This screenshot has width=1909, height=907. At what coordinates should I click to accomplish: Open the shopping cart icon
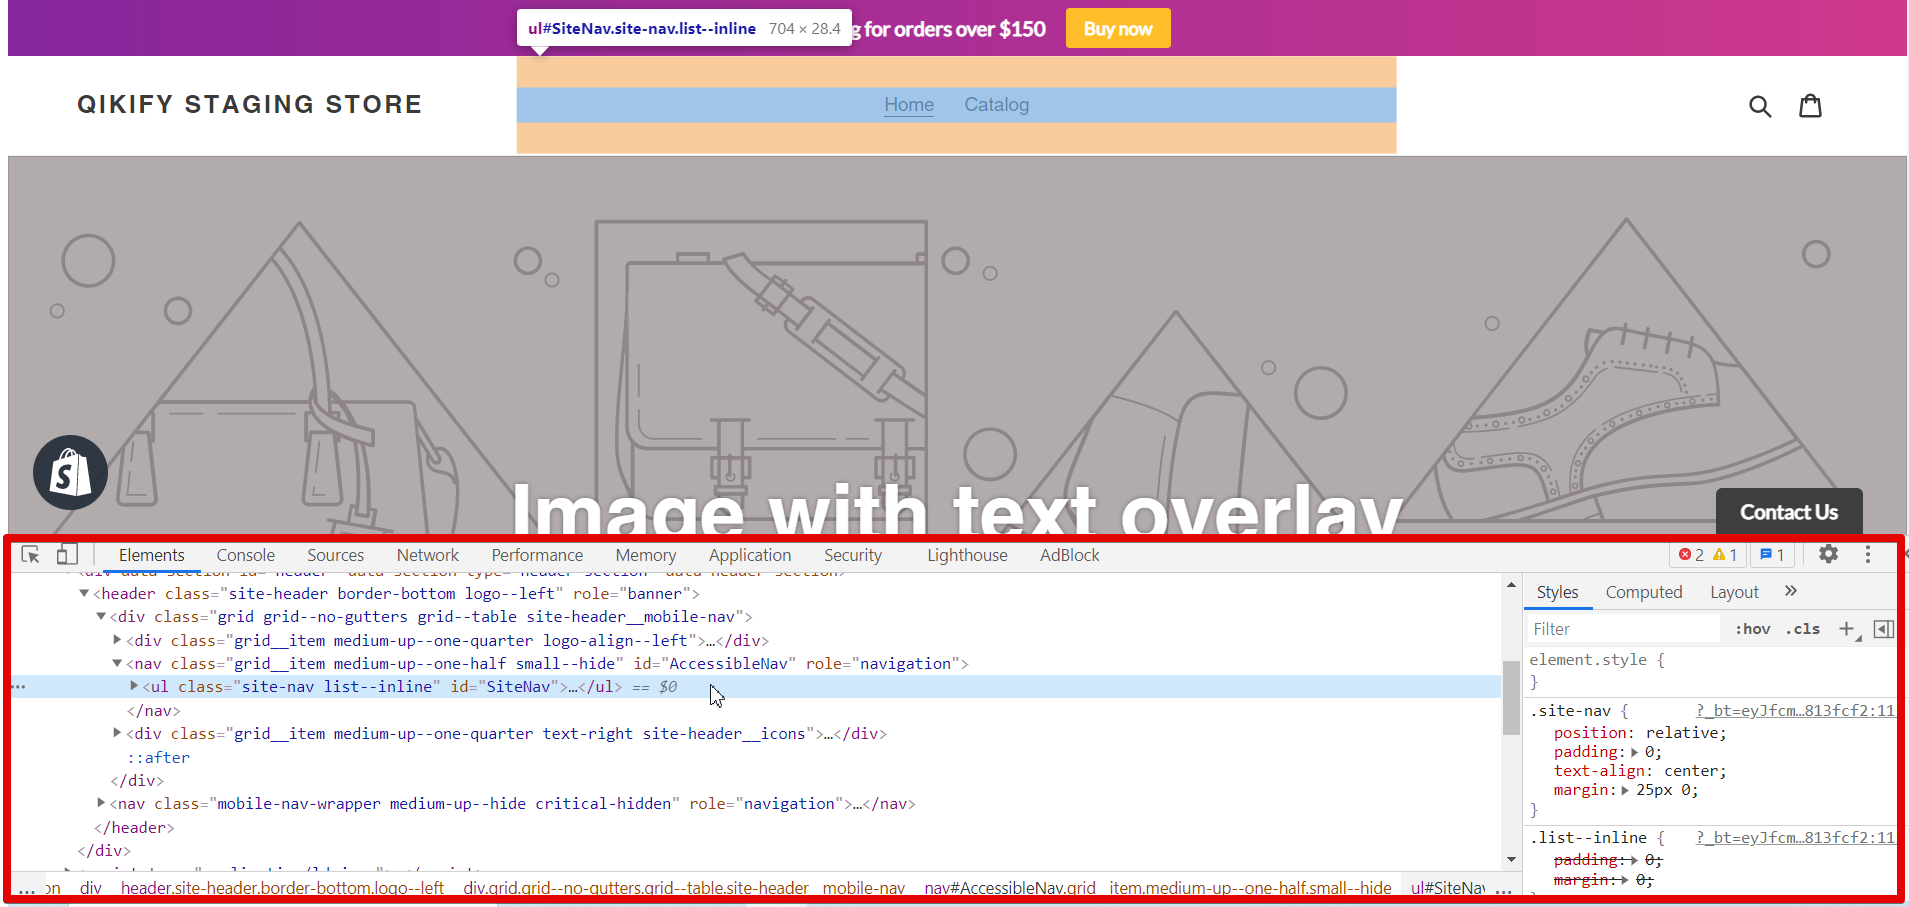pyautogui.click(x=1810, y=105)
